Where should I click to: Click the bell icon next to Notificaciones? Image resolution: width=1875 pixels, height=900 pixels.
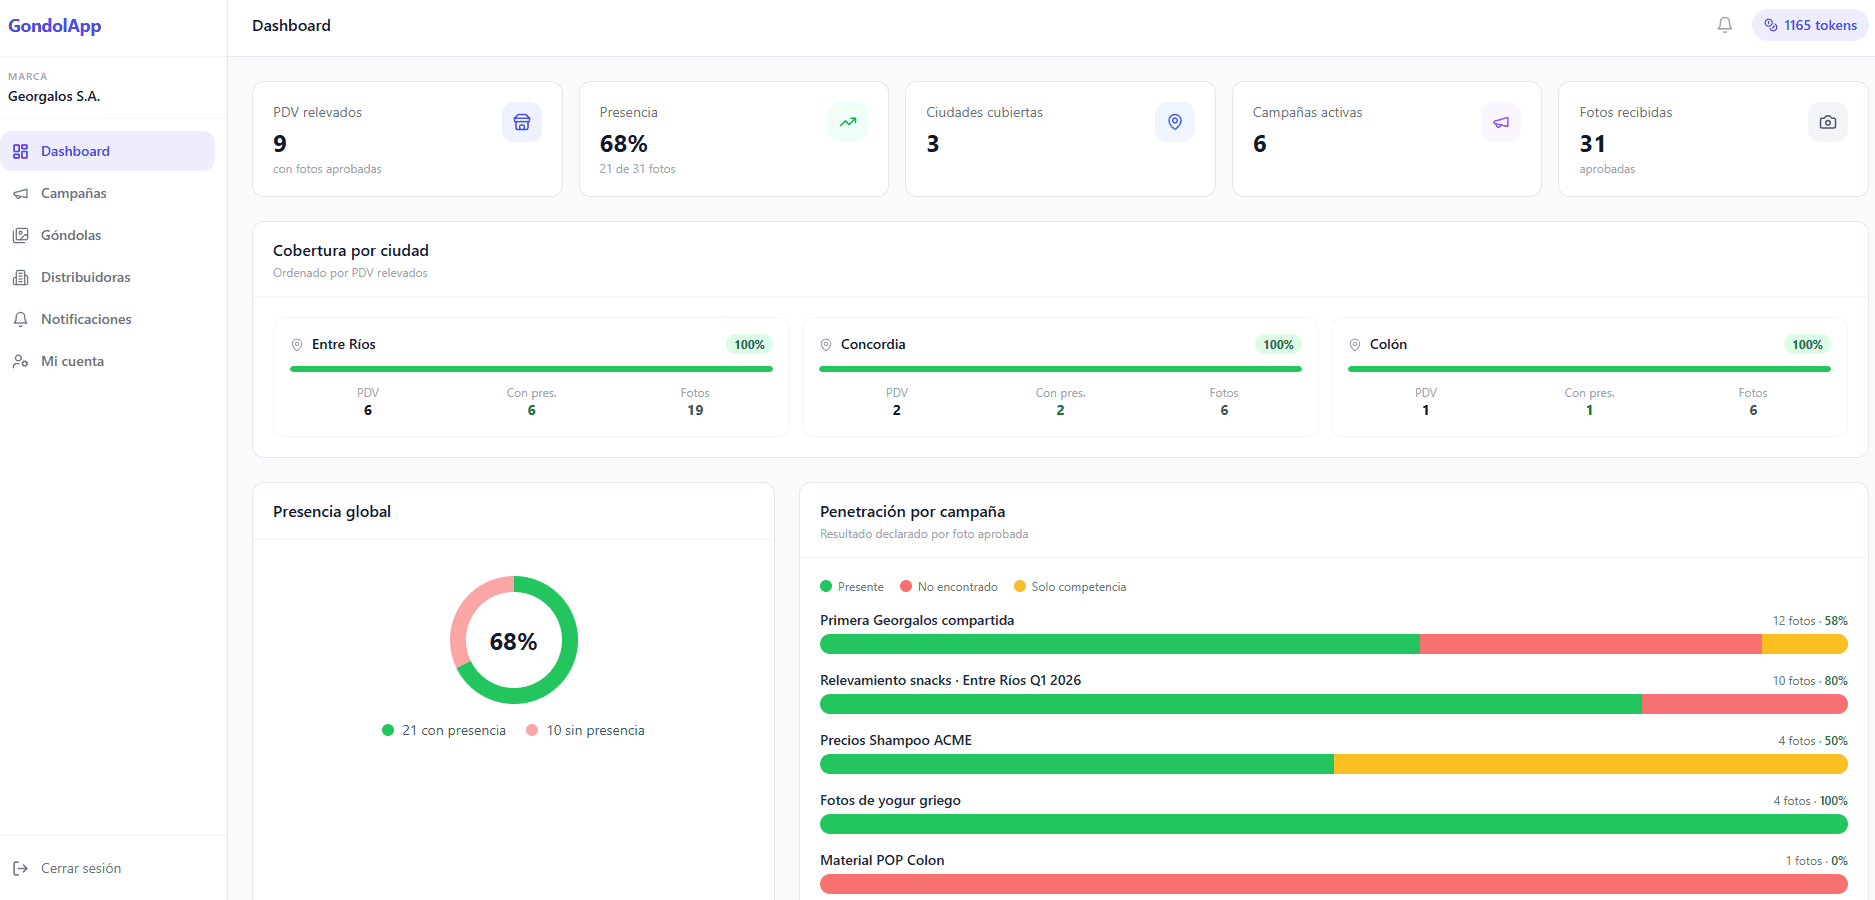pos(20,319)
